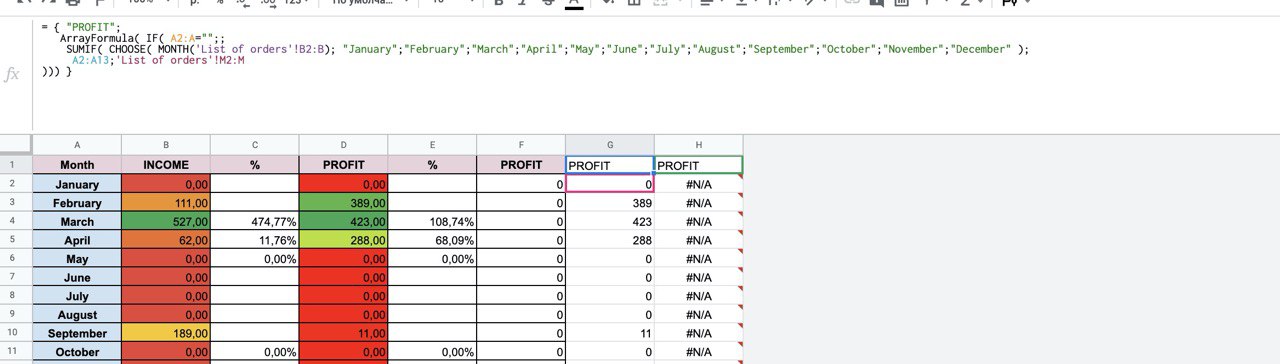This screenshot has height=364, width=1280.
Task: Click the PROFIT header in column D
Action: click(x=344, y=165)
